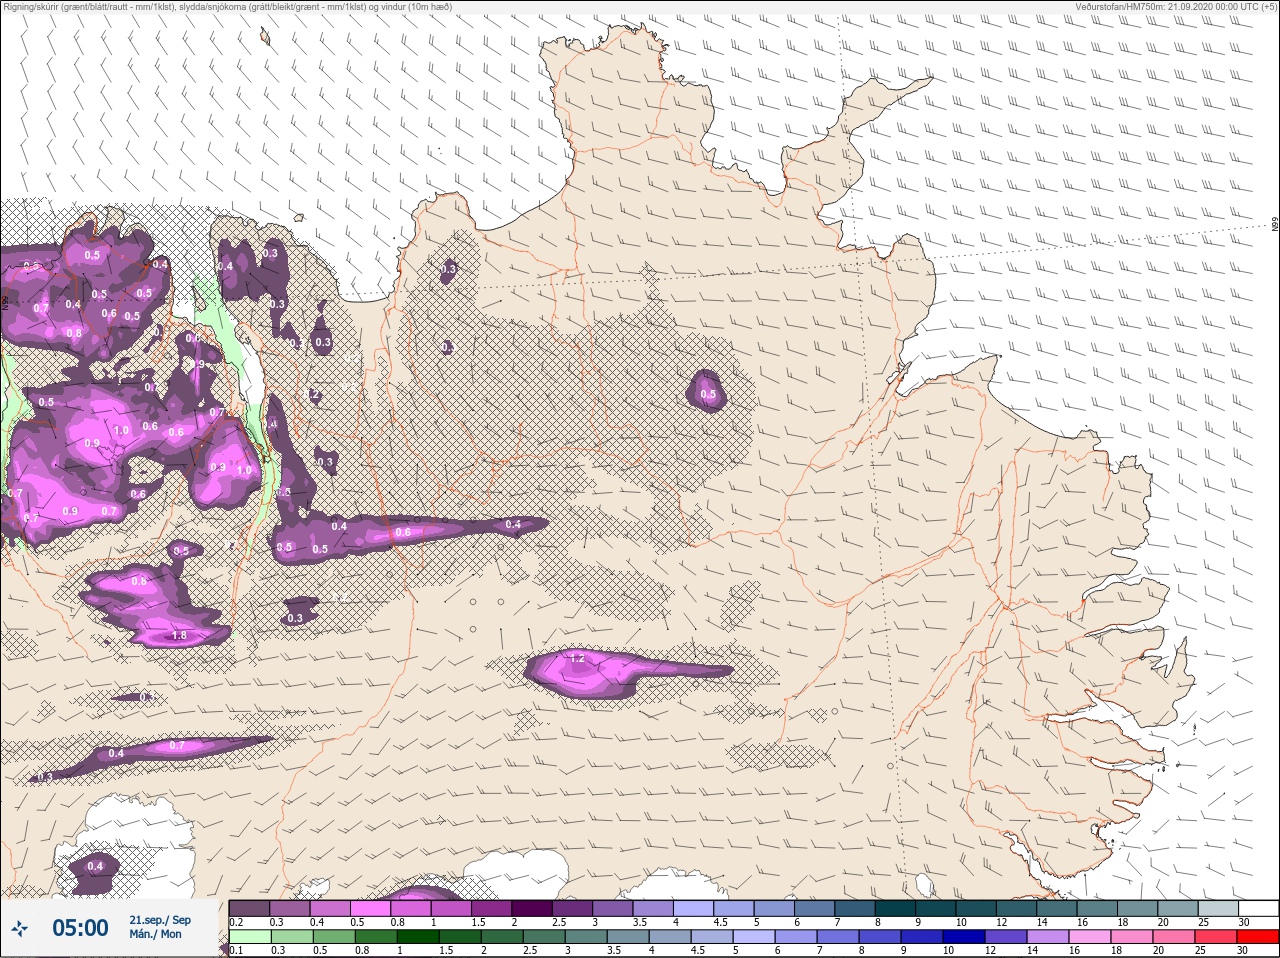1280x958 pixels.
Task: Click the '0.2' label in the upper legend
Action: pos(237,922)
